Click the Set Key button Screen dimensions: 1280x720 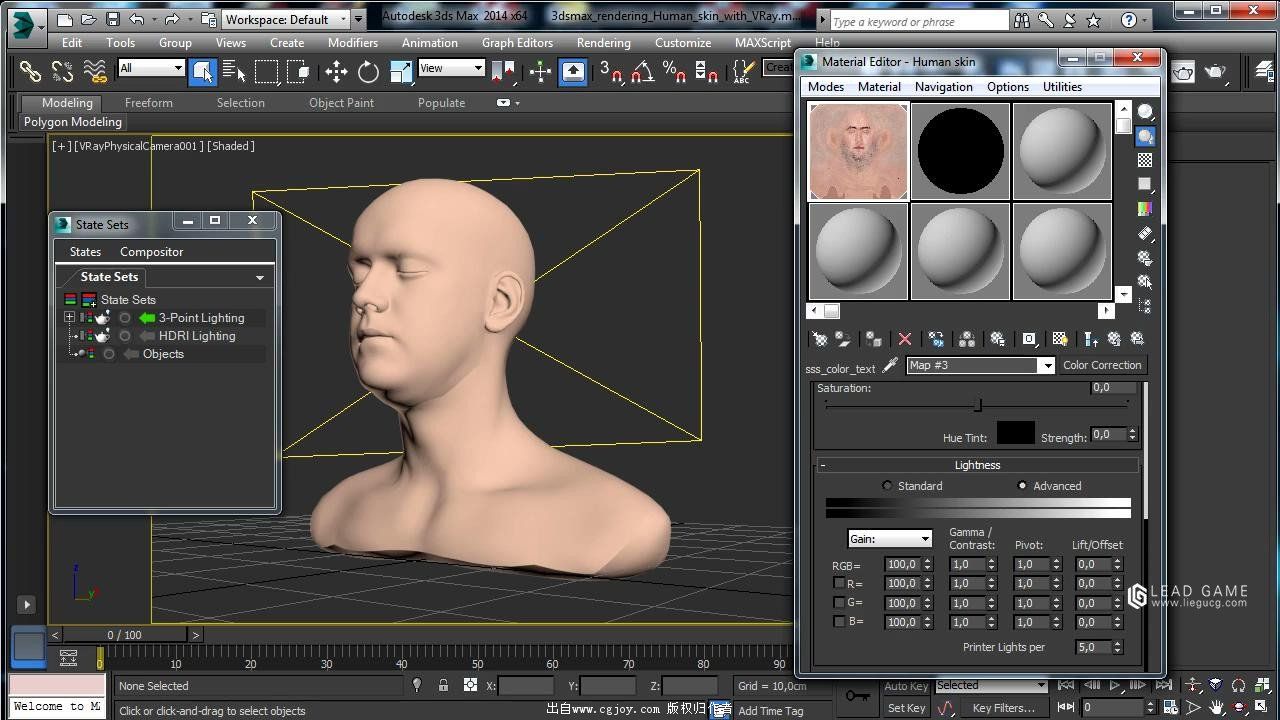tap(906, 708)
